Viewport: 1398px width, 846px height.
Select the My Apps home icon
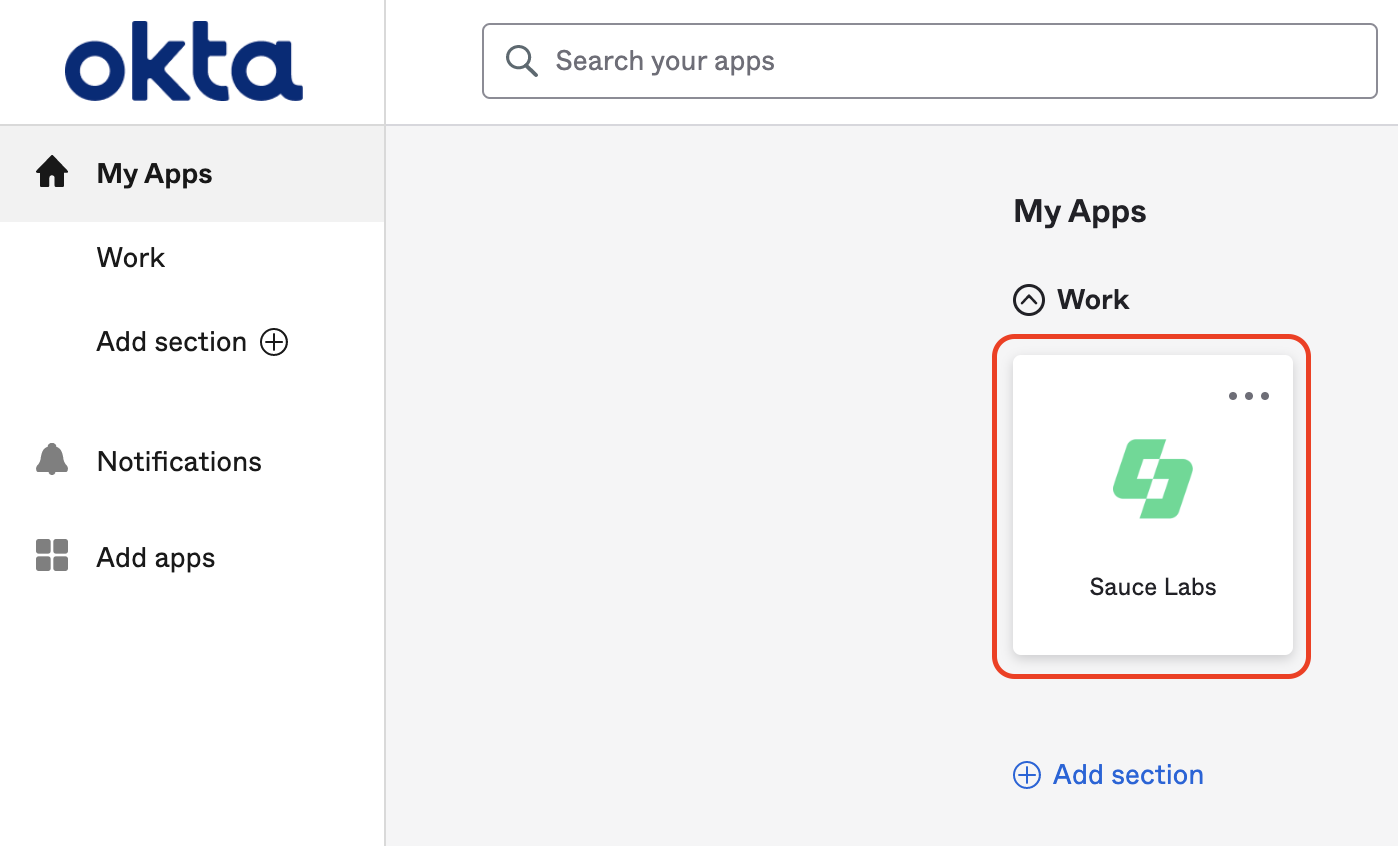tap(51, 172)
